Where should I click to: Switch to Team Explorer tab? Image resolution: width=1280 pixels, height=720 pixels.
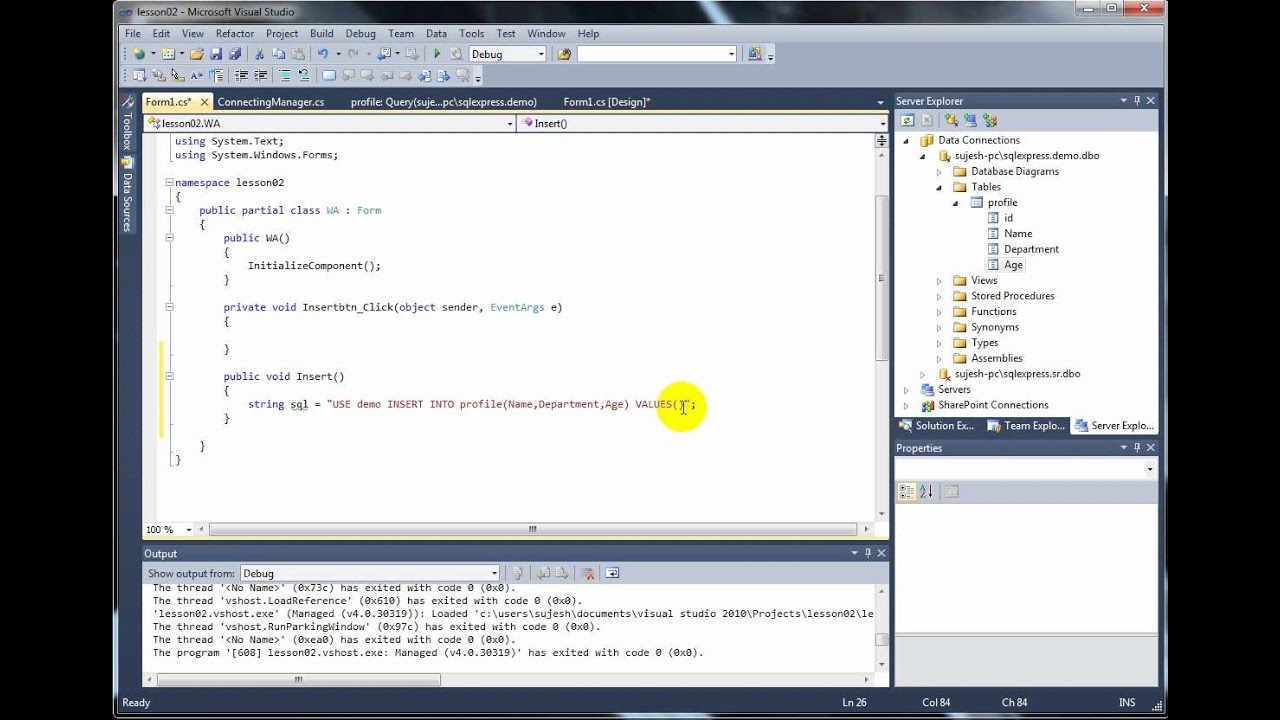1026,425
